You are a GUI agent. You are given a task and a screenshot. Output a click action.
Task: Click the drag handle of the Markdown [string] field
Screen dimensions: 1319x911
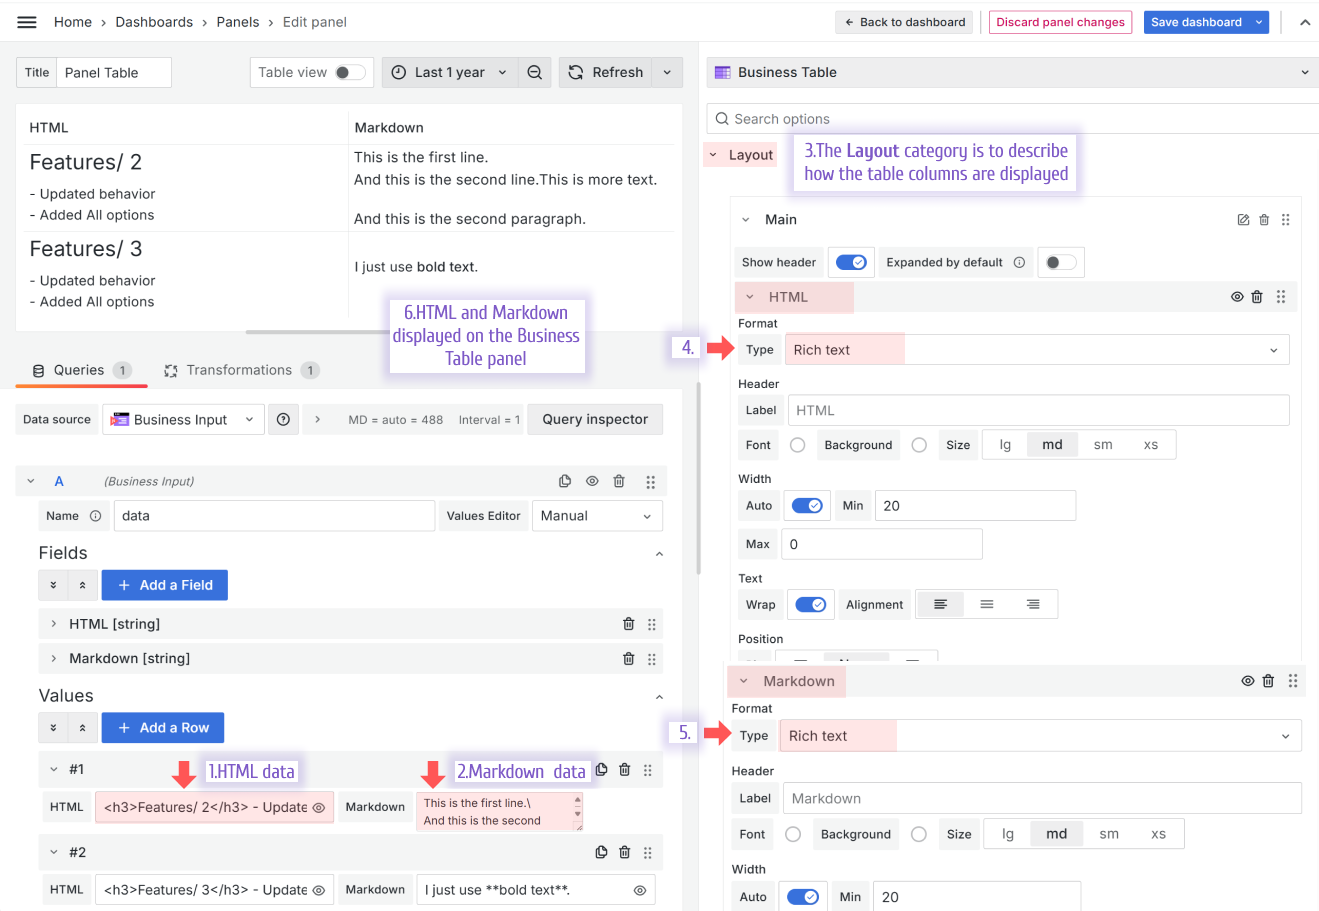click(652, 660)
